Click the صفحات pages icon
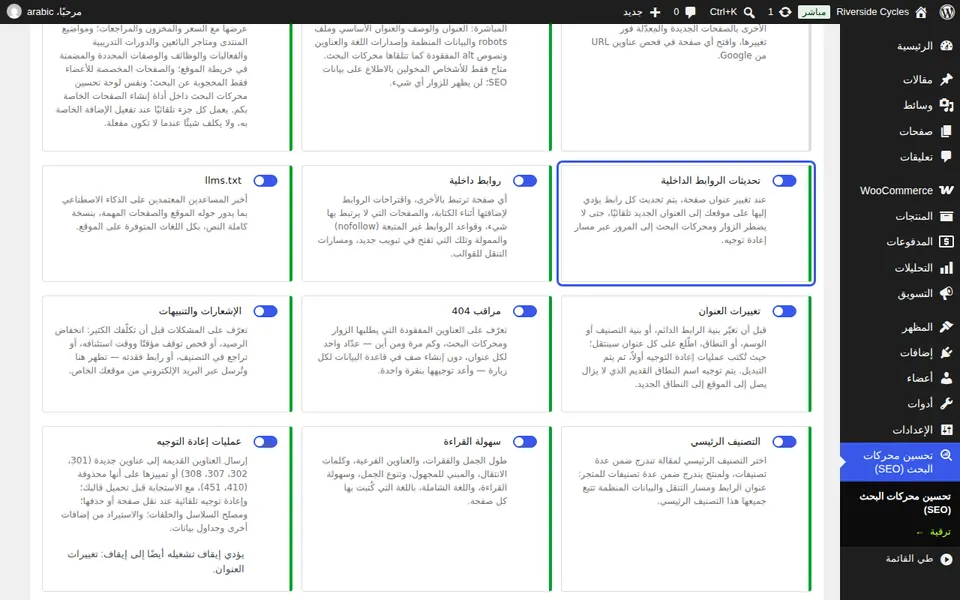This screenshot has height=600, width=960. coord(947,131)
